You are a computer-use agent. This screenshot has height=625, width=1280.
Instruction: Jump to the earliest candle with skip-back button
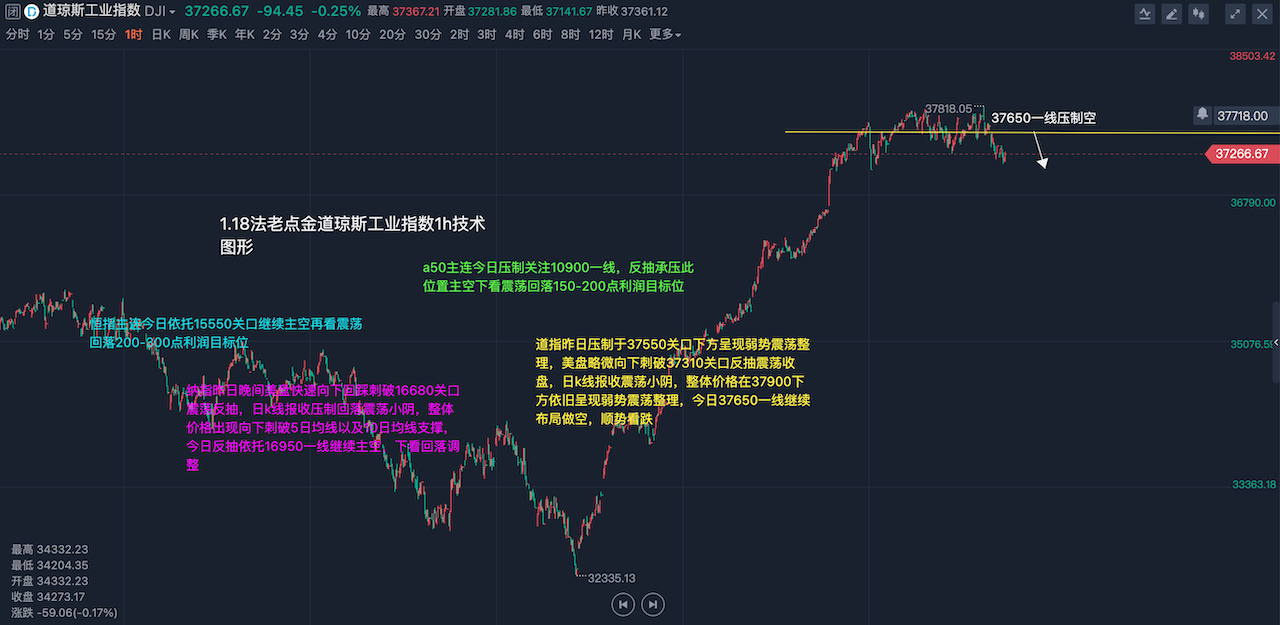pos(623,604)
